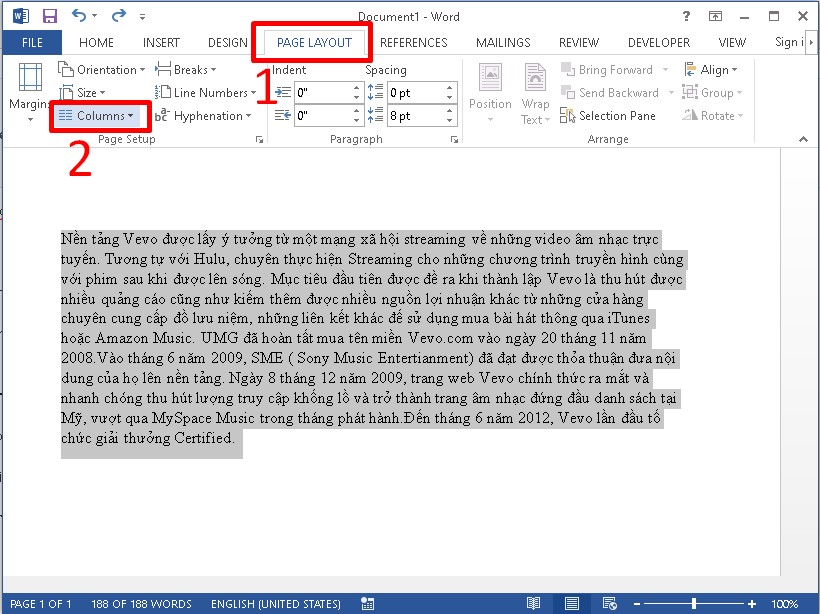Open the Hyphenation dropdown
820x614 pixels.
[205, 115]
